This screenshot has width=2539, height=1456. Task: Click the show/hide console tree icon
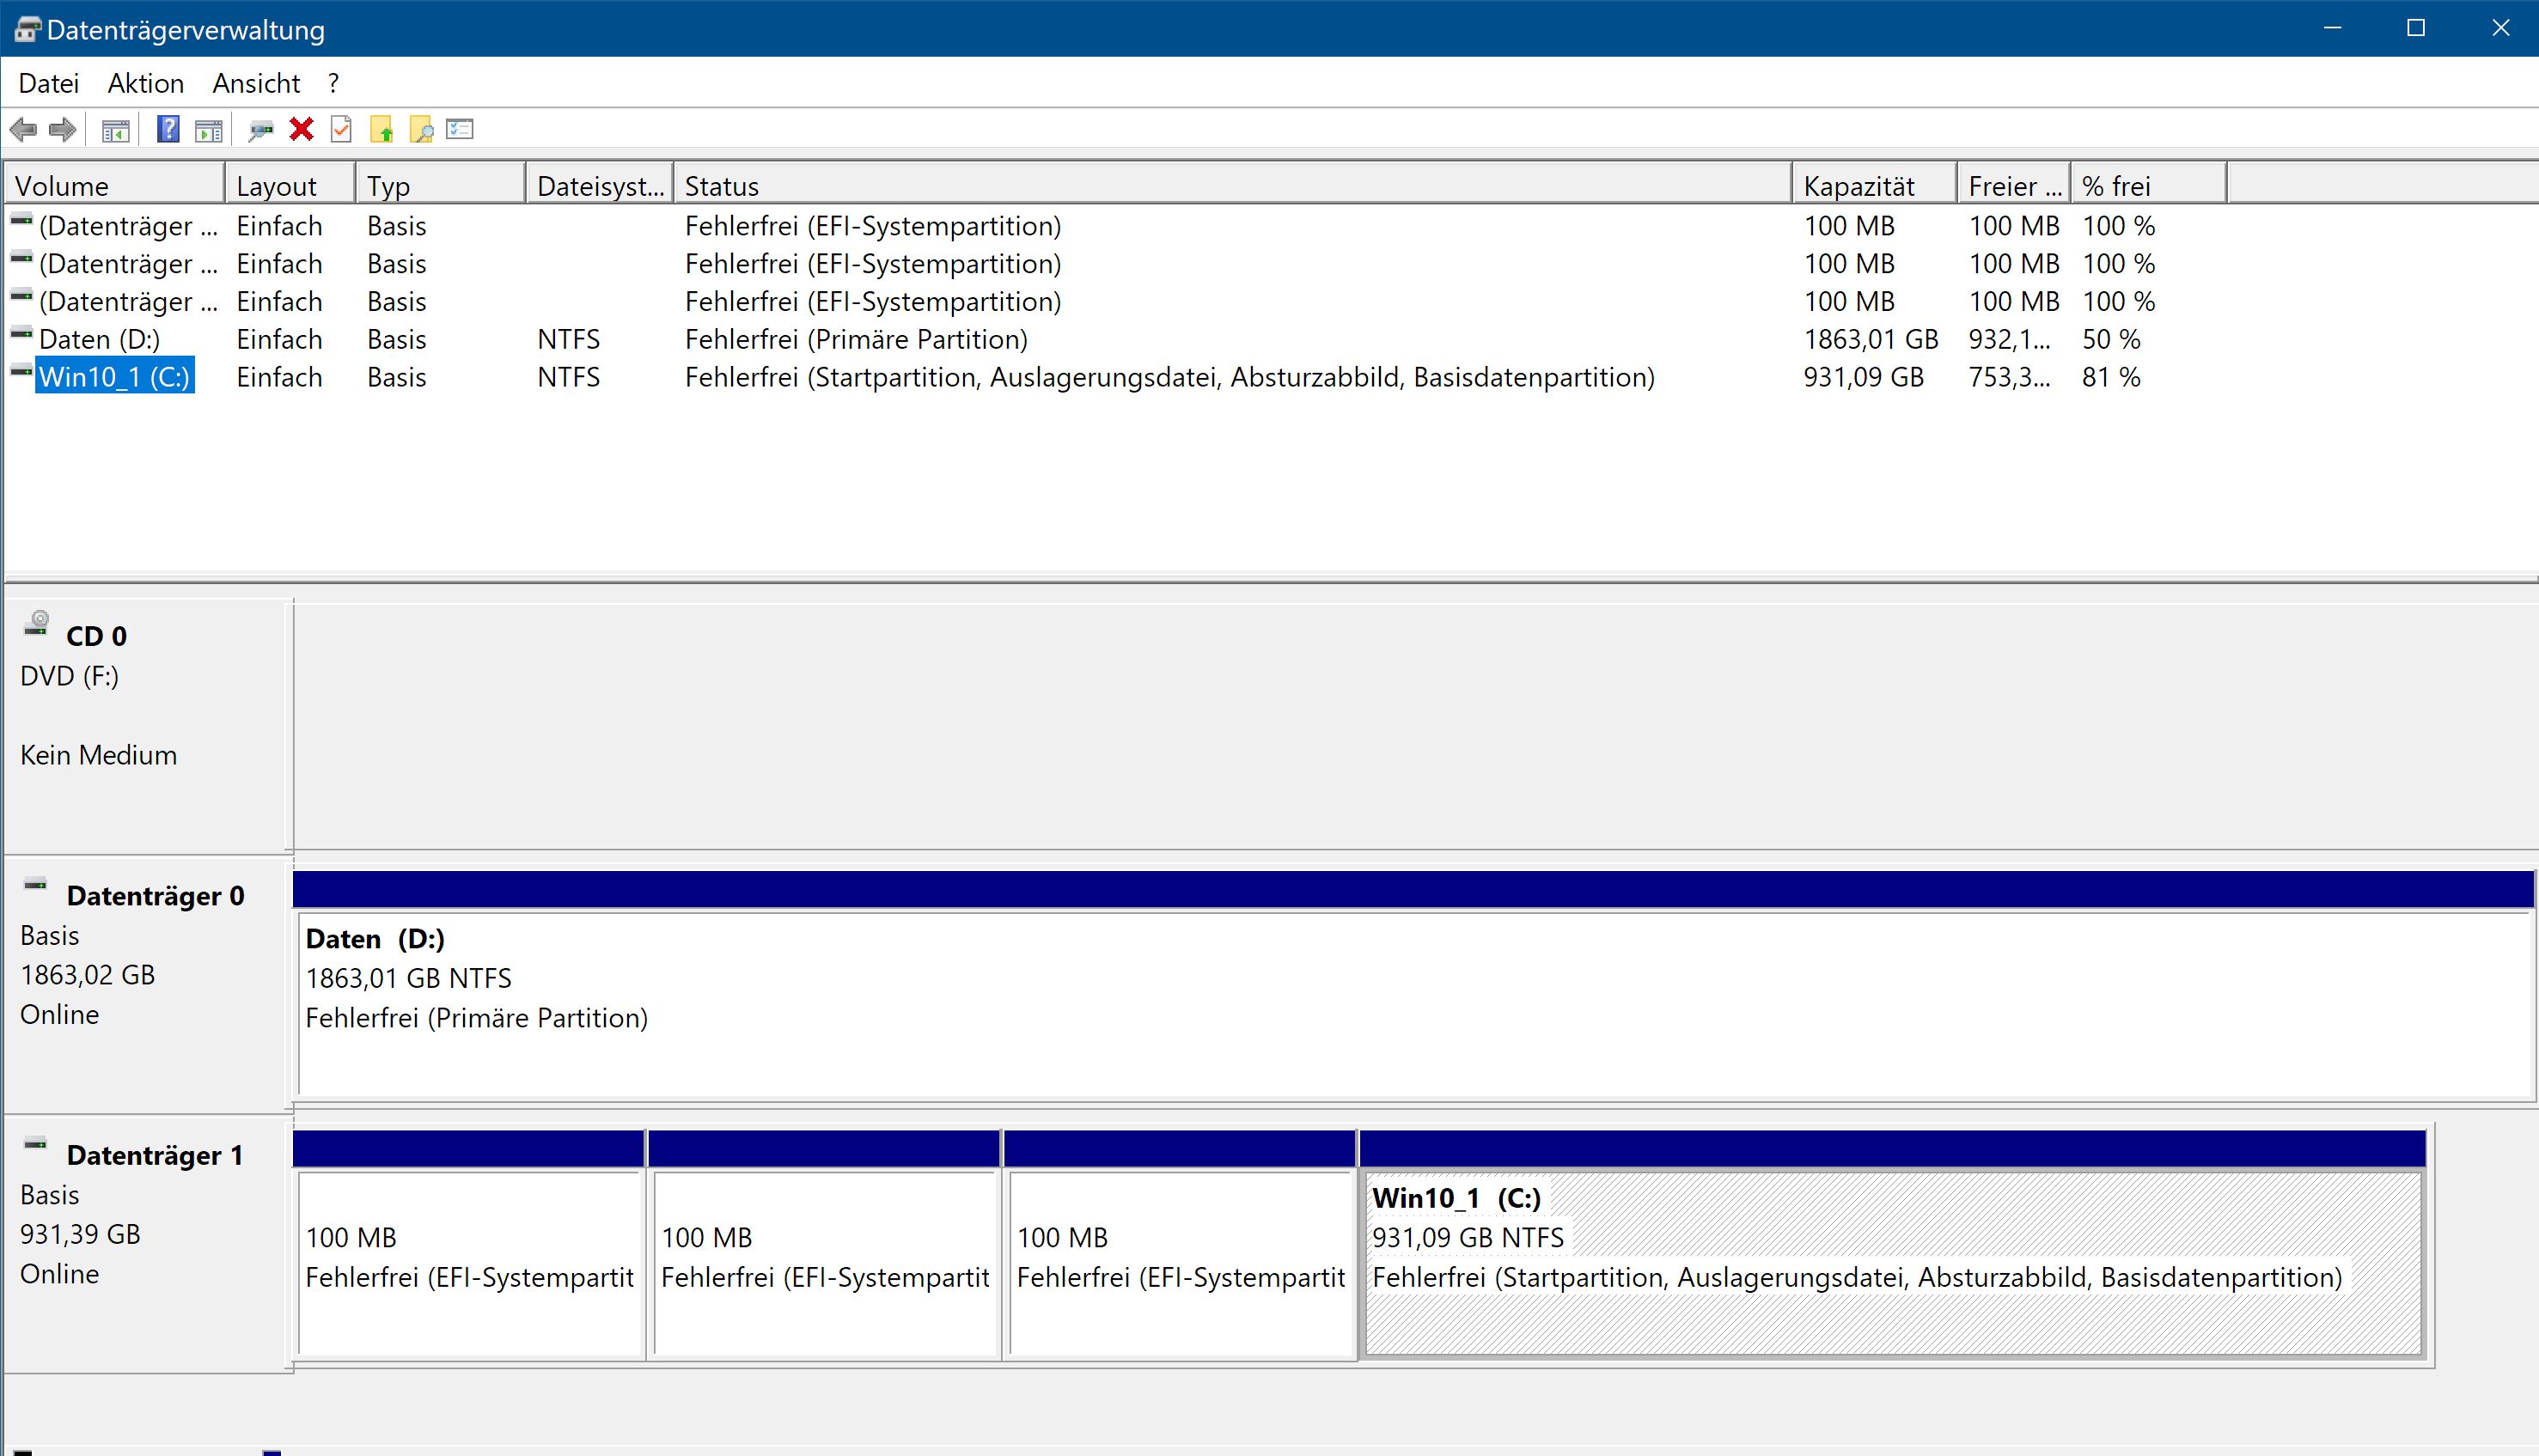point(116,130)
